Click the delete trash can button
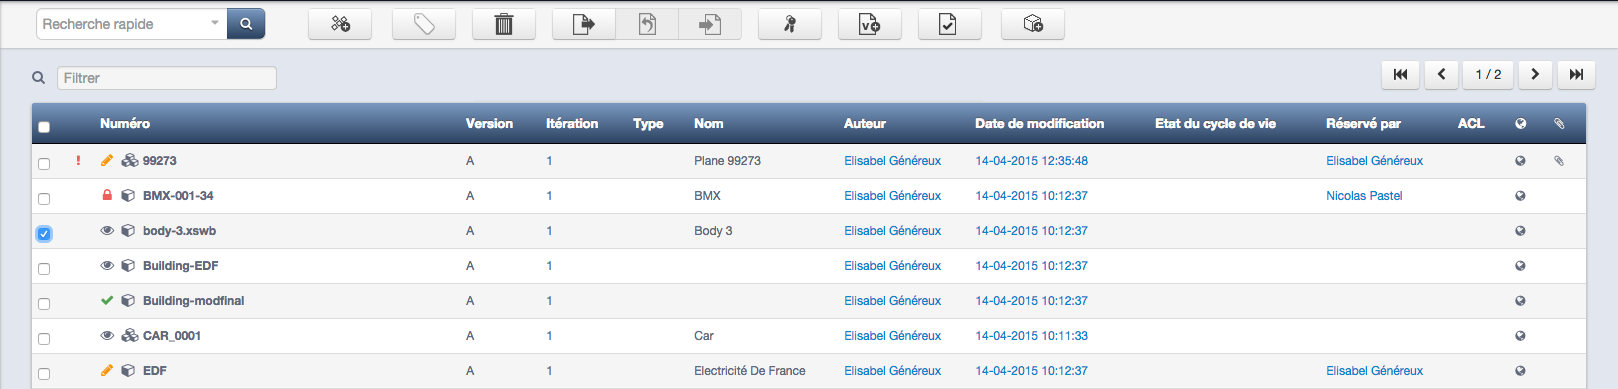This screenshot has height=389, width=1618. tap(504, 24)
